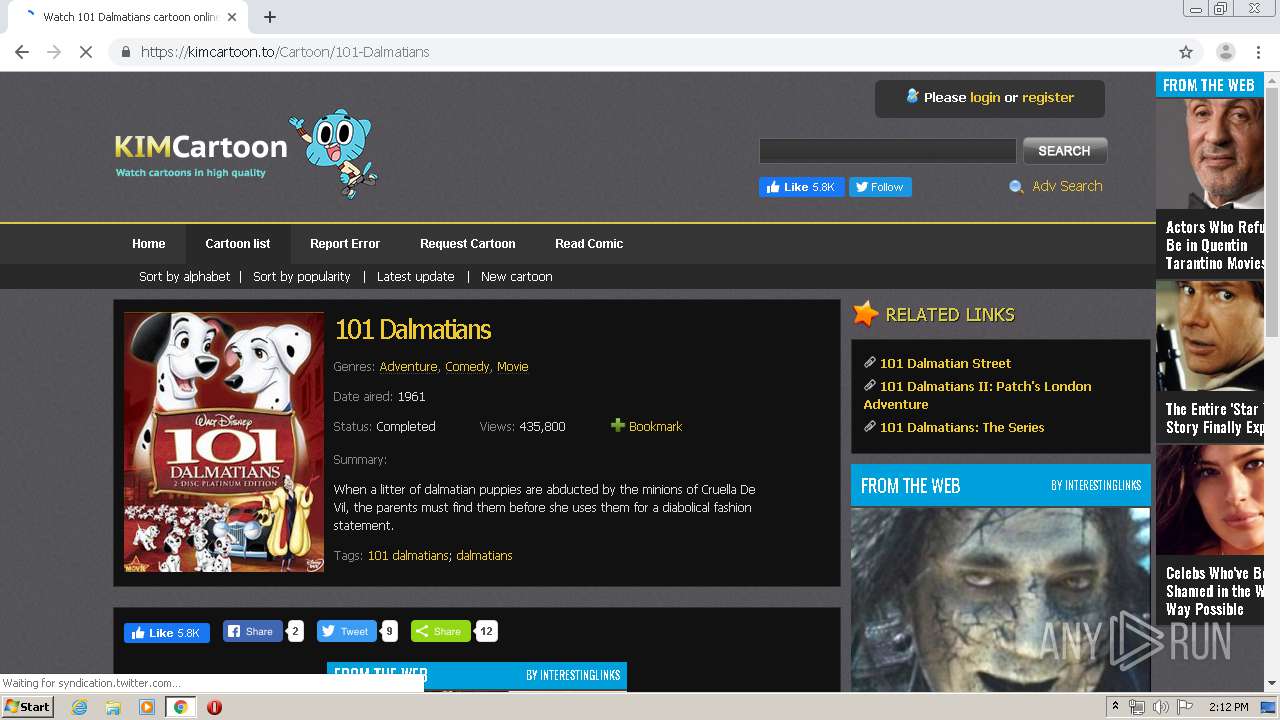Image resolution: width=1280 pixels, height=720 pixels.
Task: Open the Windows Start button
Action: tap(28, 707)
